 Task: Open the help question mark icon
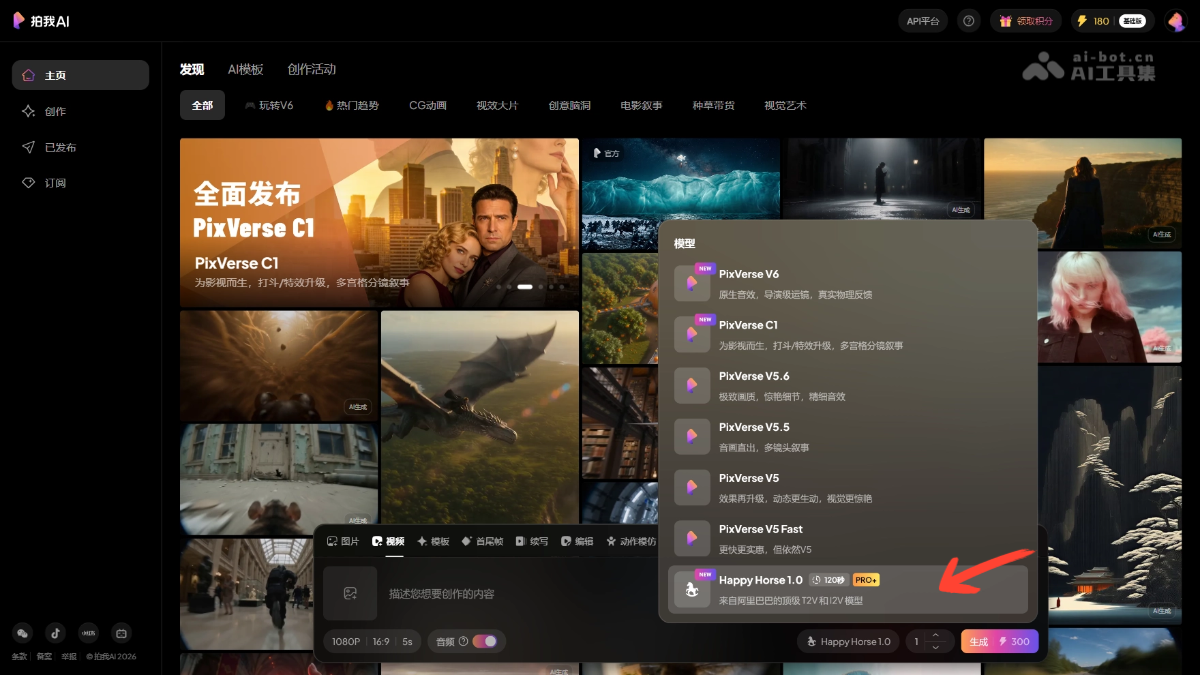tap(968, 21)
